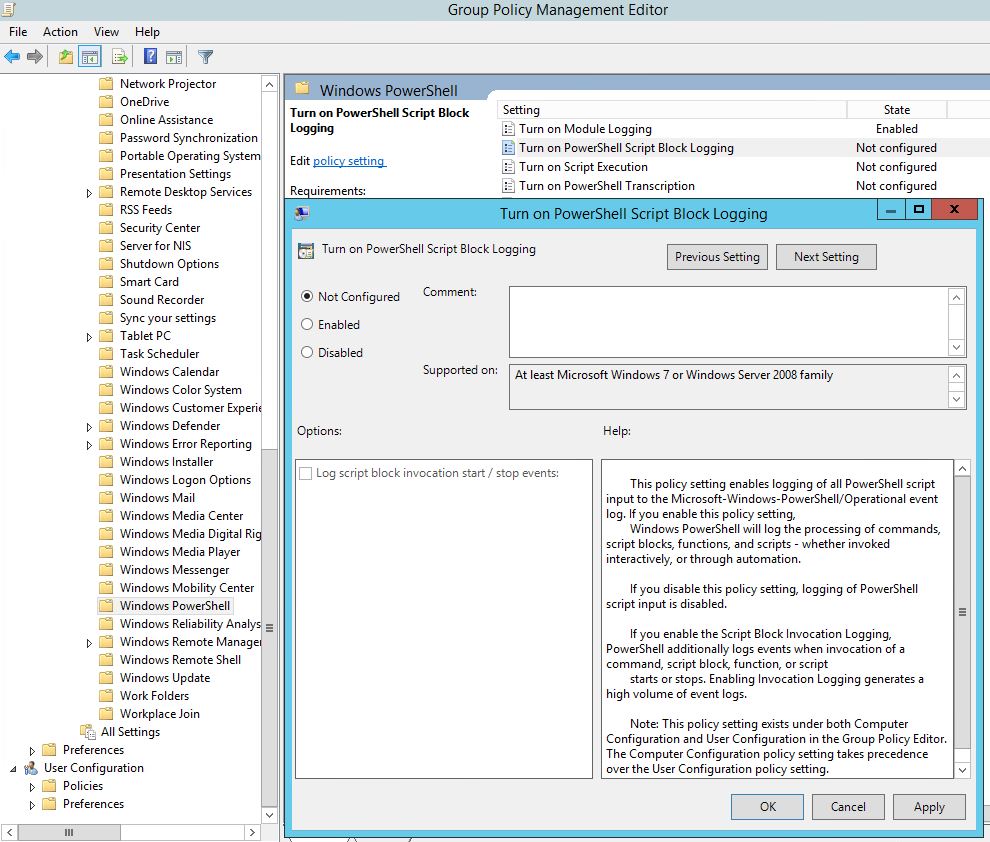Screen dimensions: 990x842
Task: Click the Next Setting button
Action: pyautogui.click(x=826, y=257)
